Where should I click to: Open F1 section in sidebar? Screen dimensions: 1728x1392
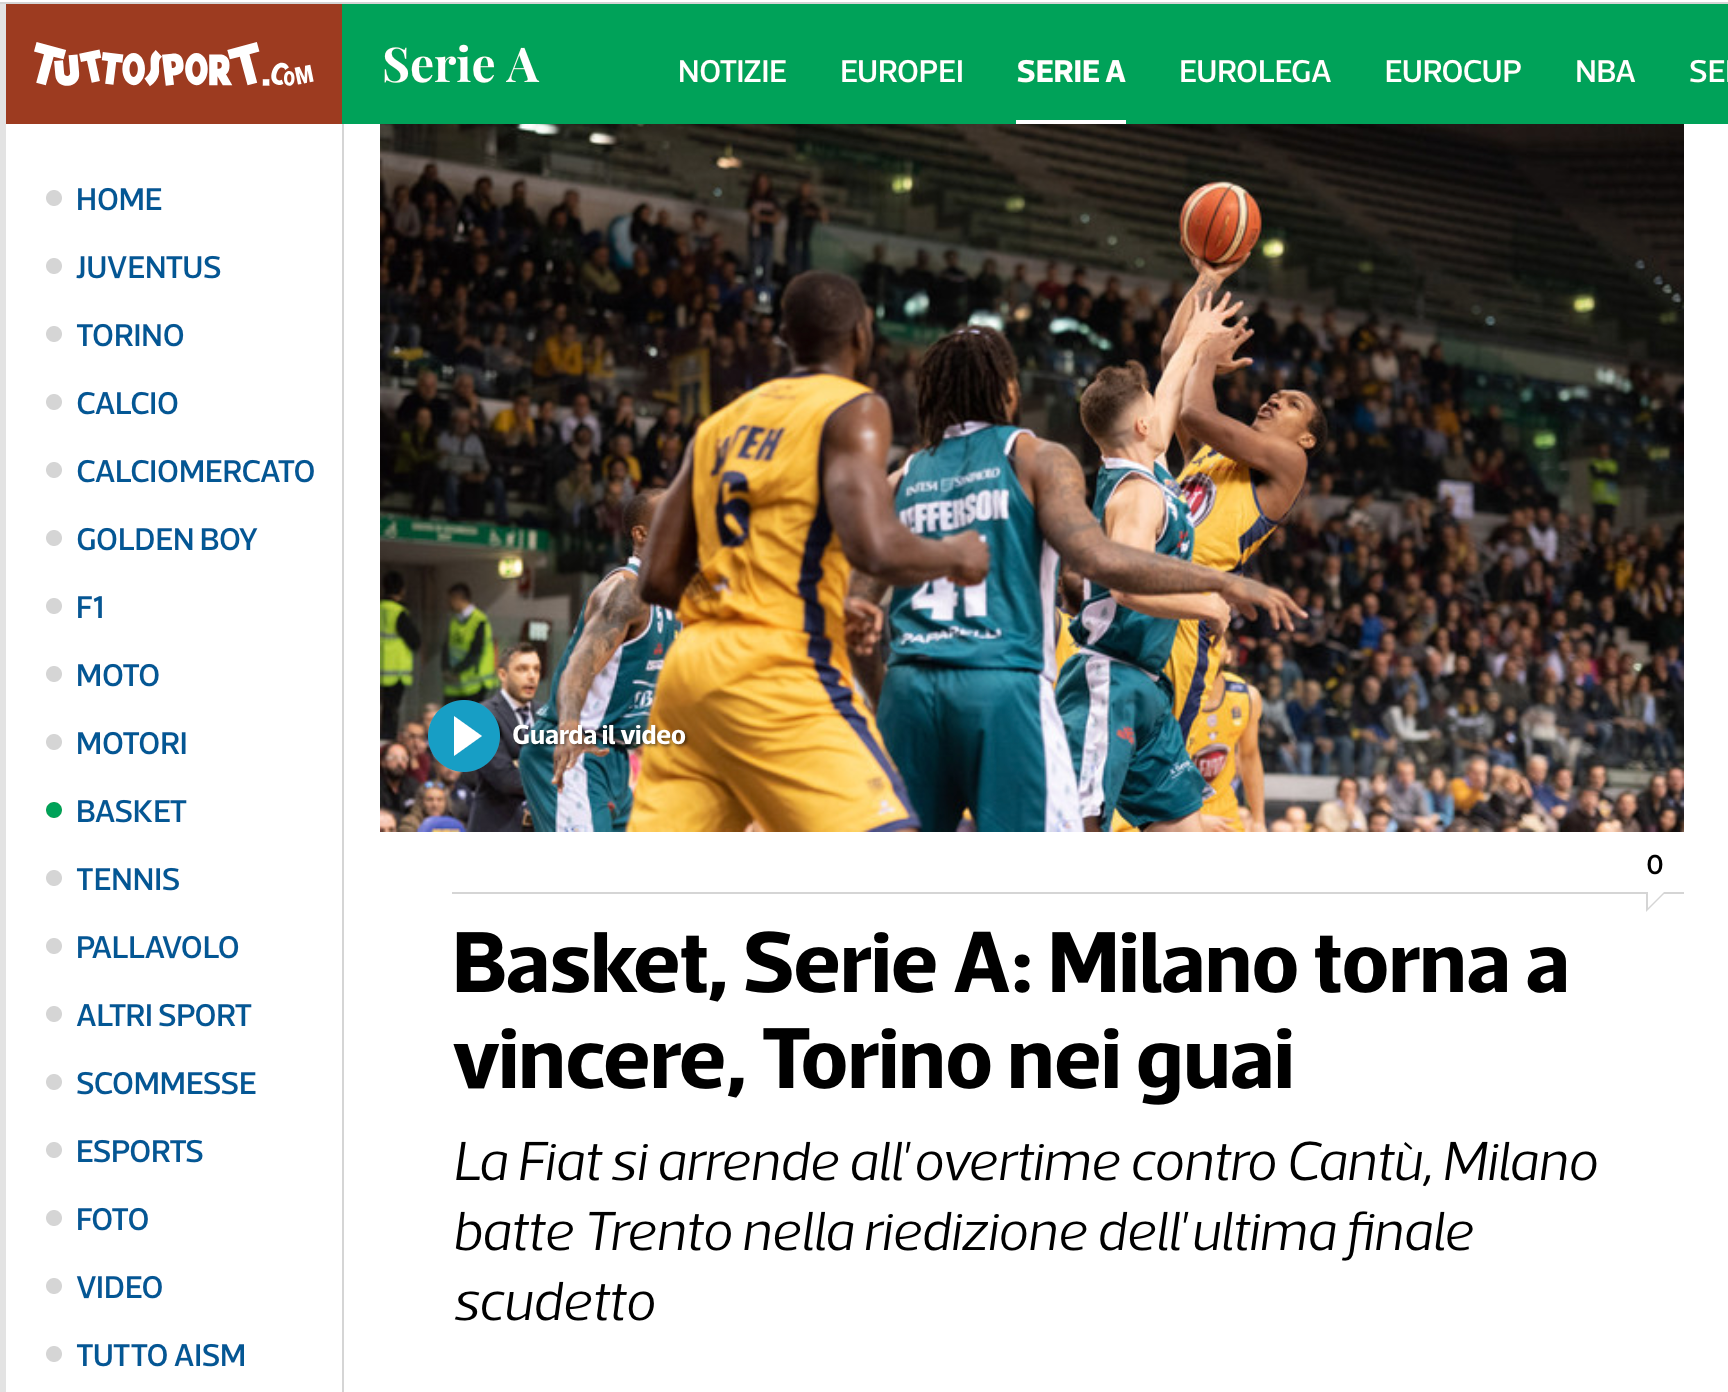tap(90, 608)
